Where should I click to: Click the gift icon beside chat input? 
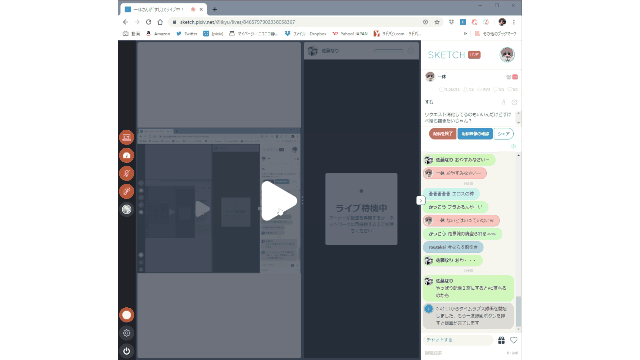coord(501,340)
